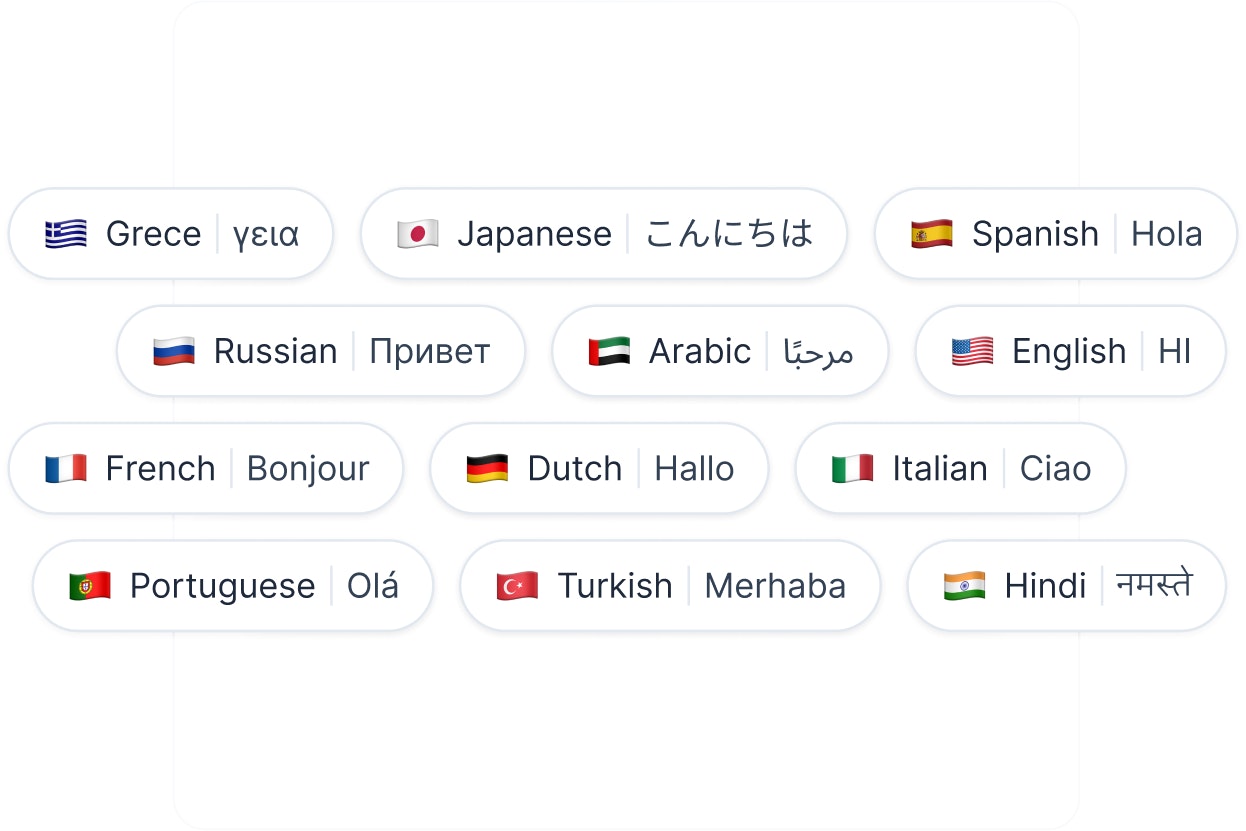Click the Greek flag icon
The image size is (1246, 831).
(x=66, y=234)
